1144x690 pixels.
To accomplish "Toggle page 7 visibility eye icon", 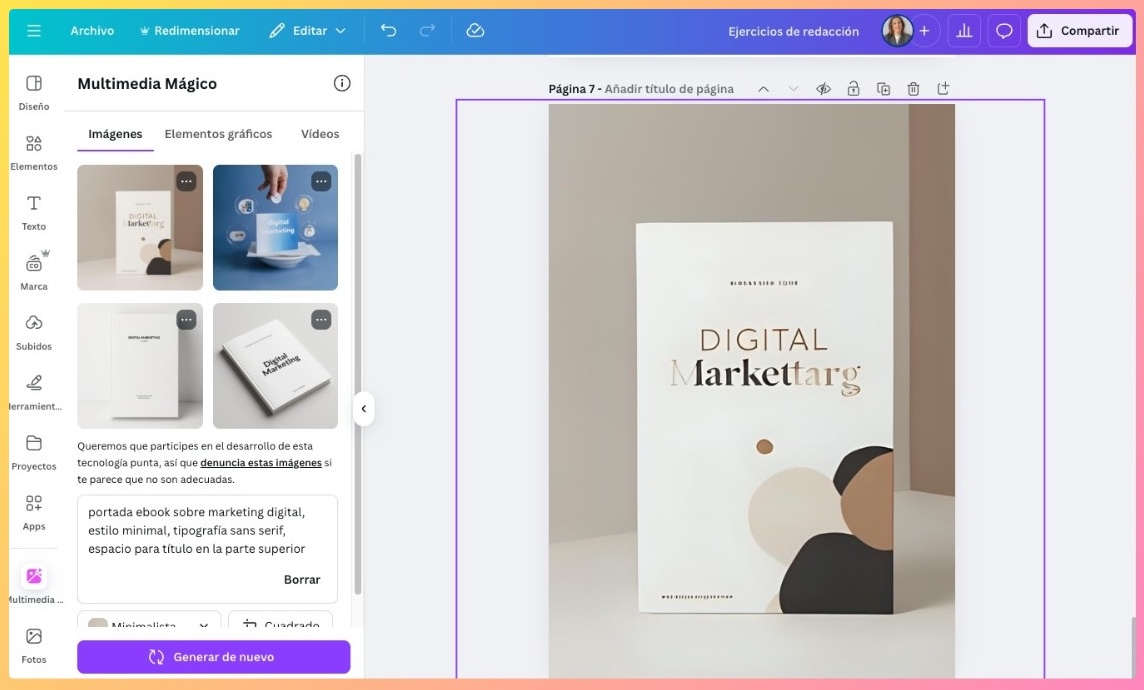I will (823, 89).
